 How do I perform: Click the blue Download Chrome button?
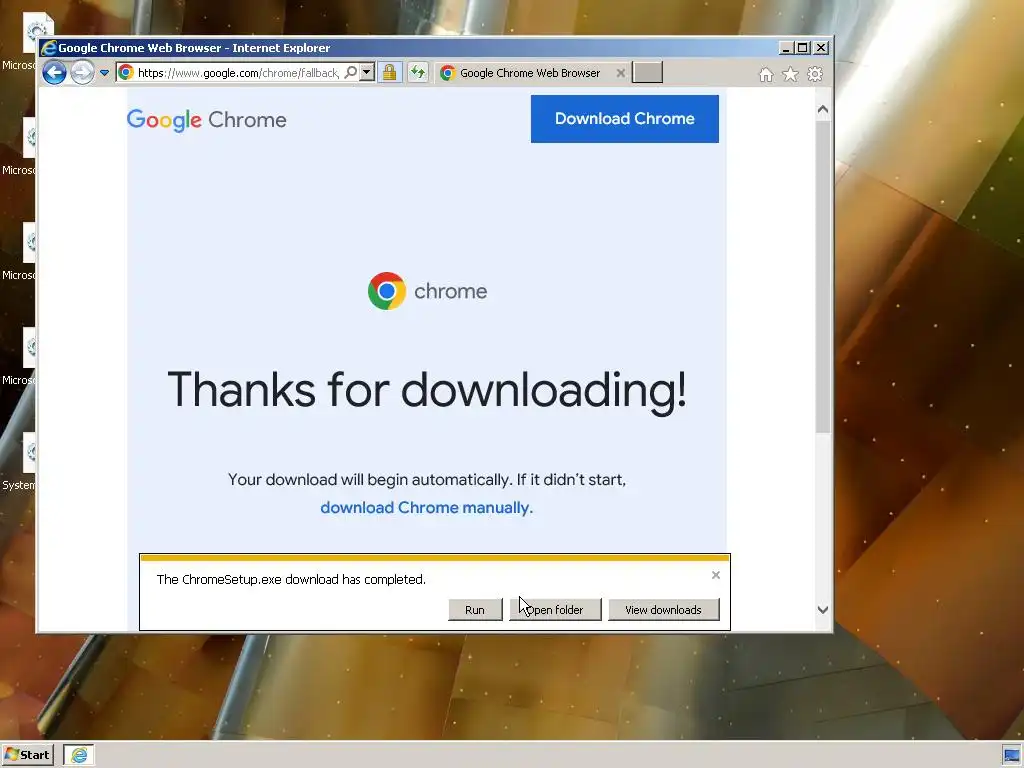tap(624, 119)
